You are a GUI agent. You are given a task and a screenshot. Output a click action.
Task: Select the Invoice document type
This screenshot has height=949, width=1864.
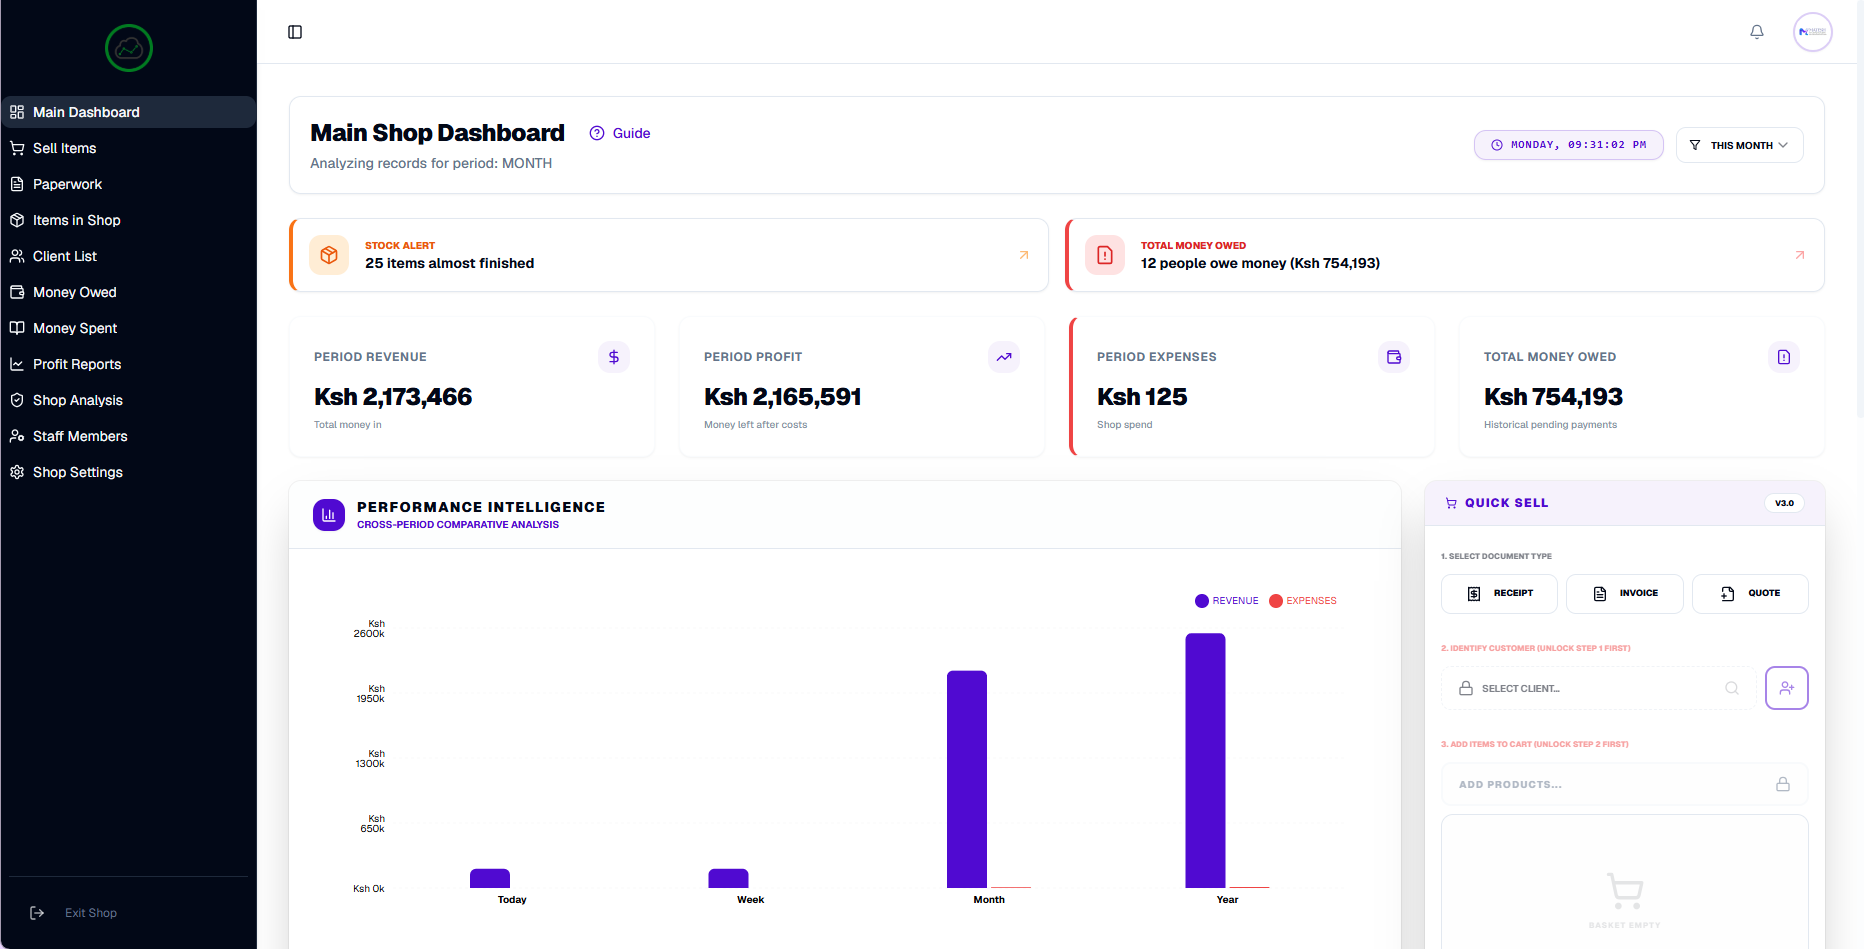[x=1625, y=594]
